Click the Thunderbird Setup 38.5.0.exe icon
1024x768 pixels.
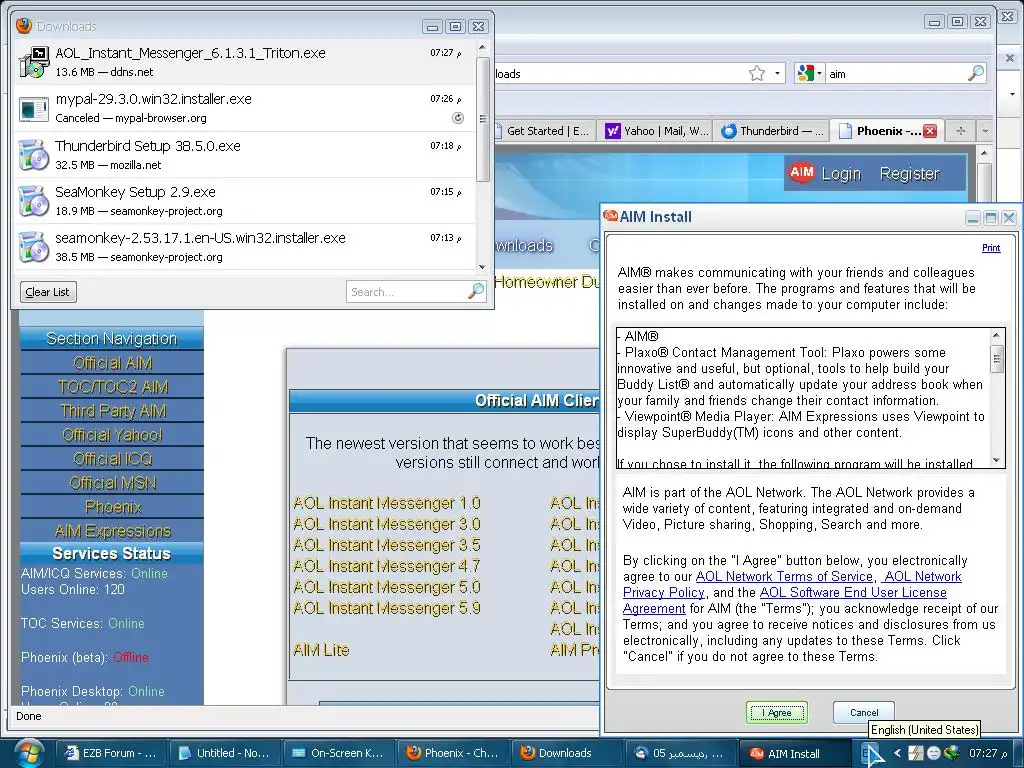(34, 155)
